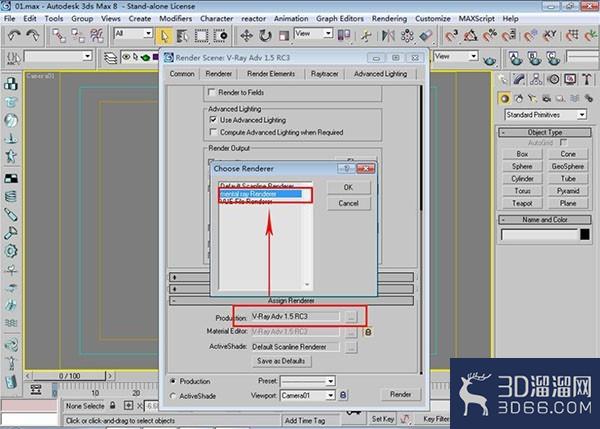Select the Lights category icon
The image size is (600, 429).
[x=532, y=99]
